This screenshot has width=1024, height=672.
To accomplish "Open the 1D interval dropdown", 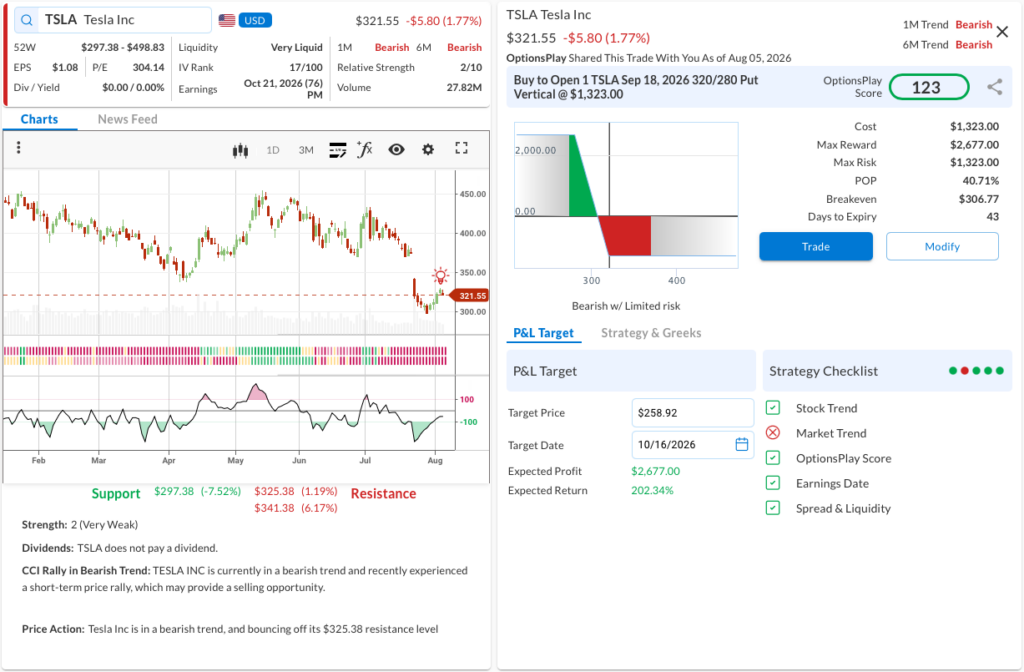I will (x=273, y=150).
